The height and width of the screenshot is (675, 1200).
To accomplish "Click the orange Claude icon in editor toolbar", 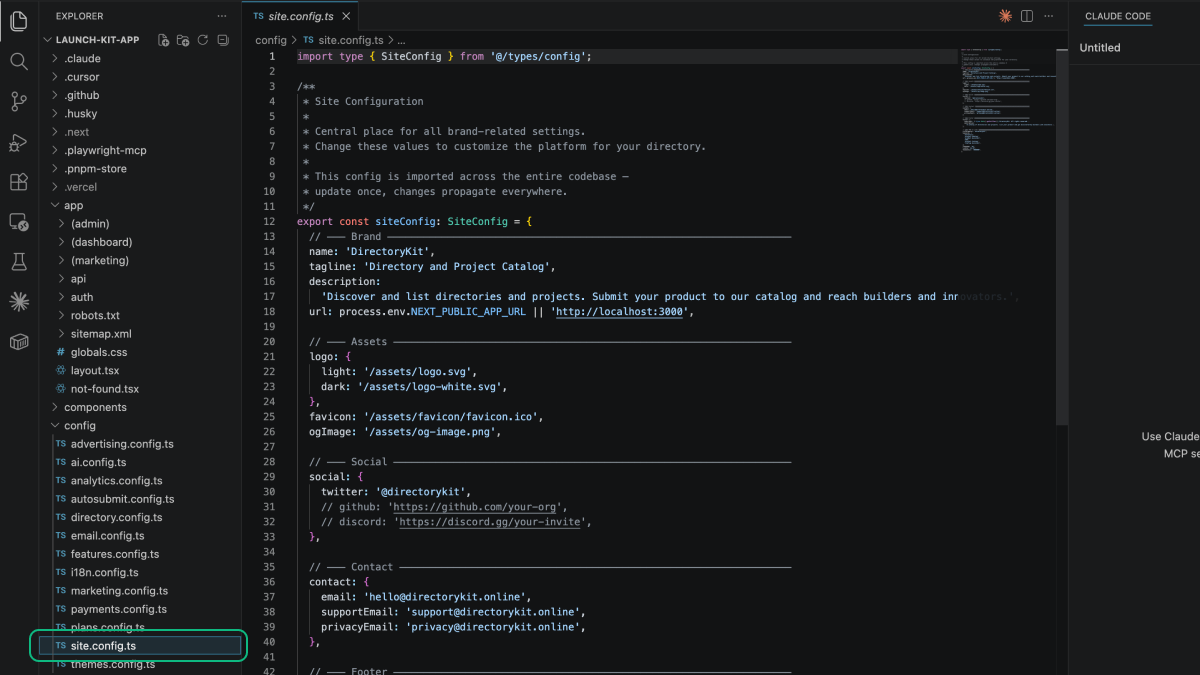I will click(x=1005, y=16).
